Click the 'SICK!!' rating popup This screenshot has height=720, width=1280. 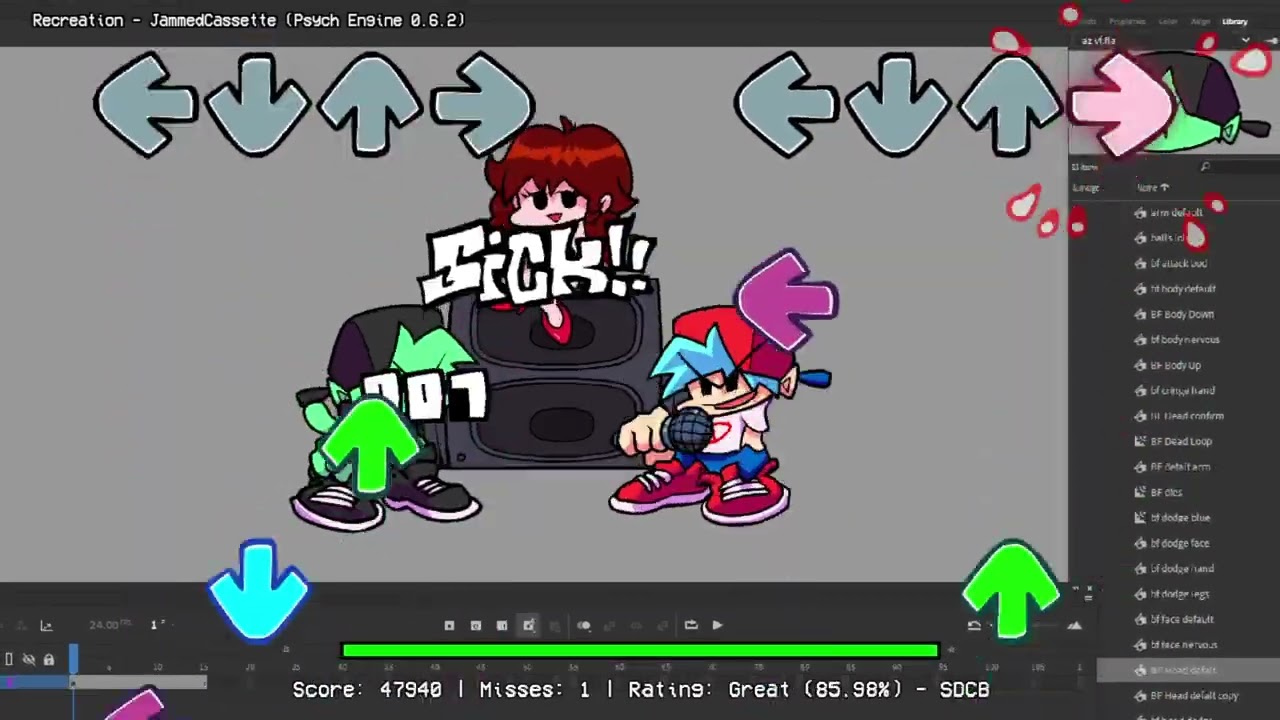tap(540, 265)
